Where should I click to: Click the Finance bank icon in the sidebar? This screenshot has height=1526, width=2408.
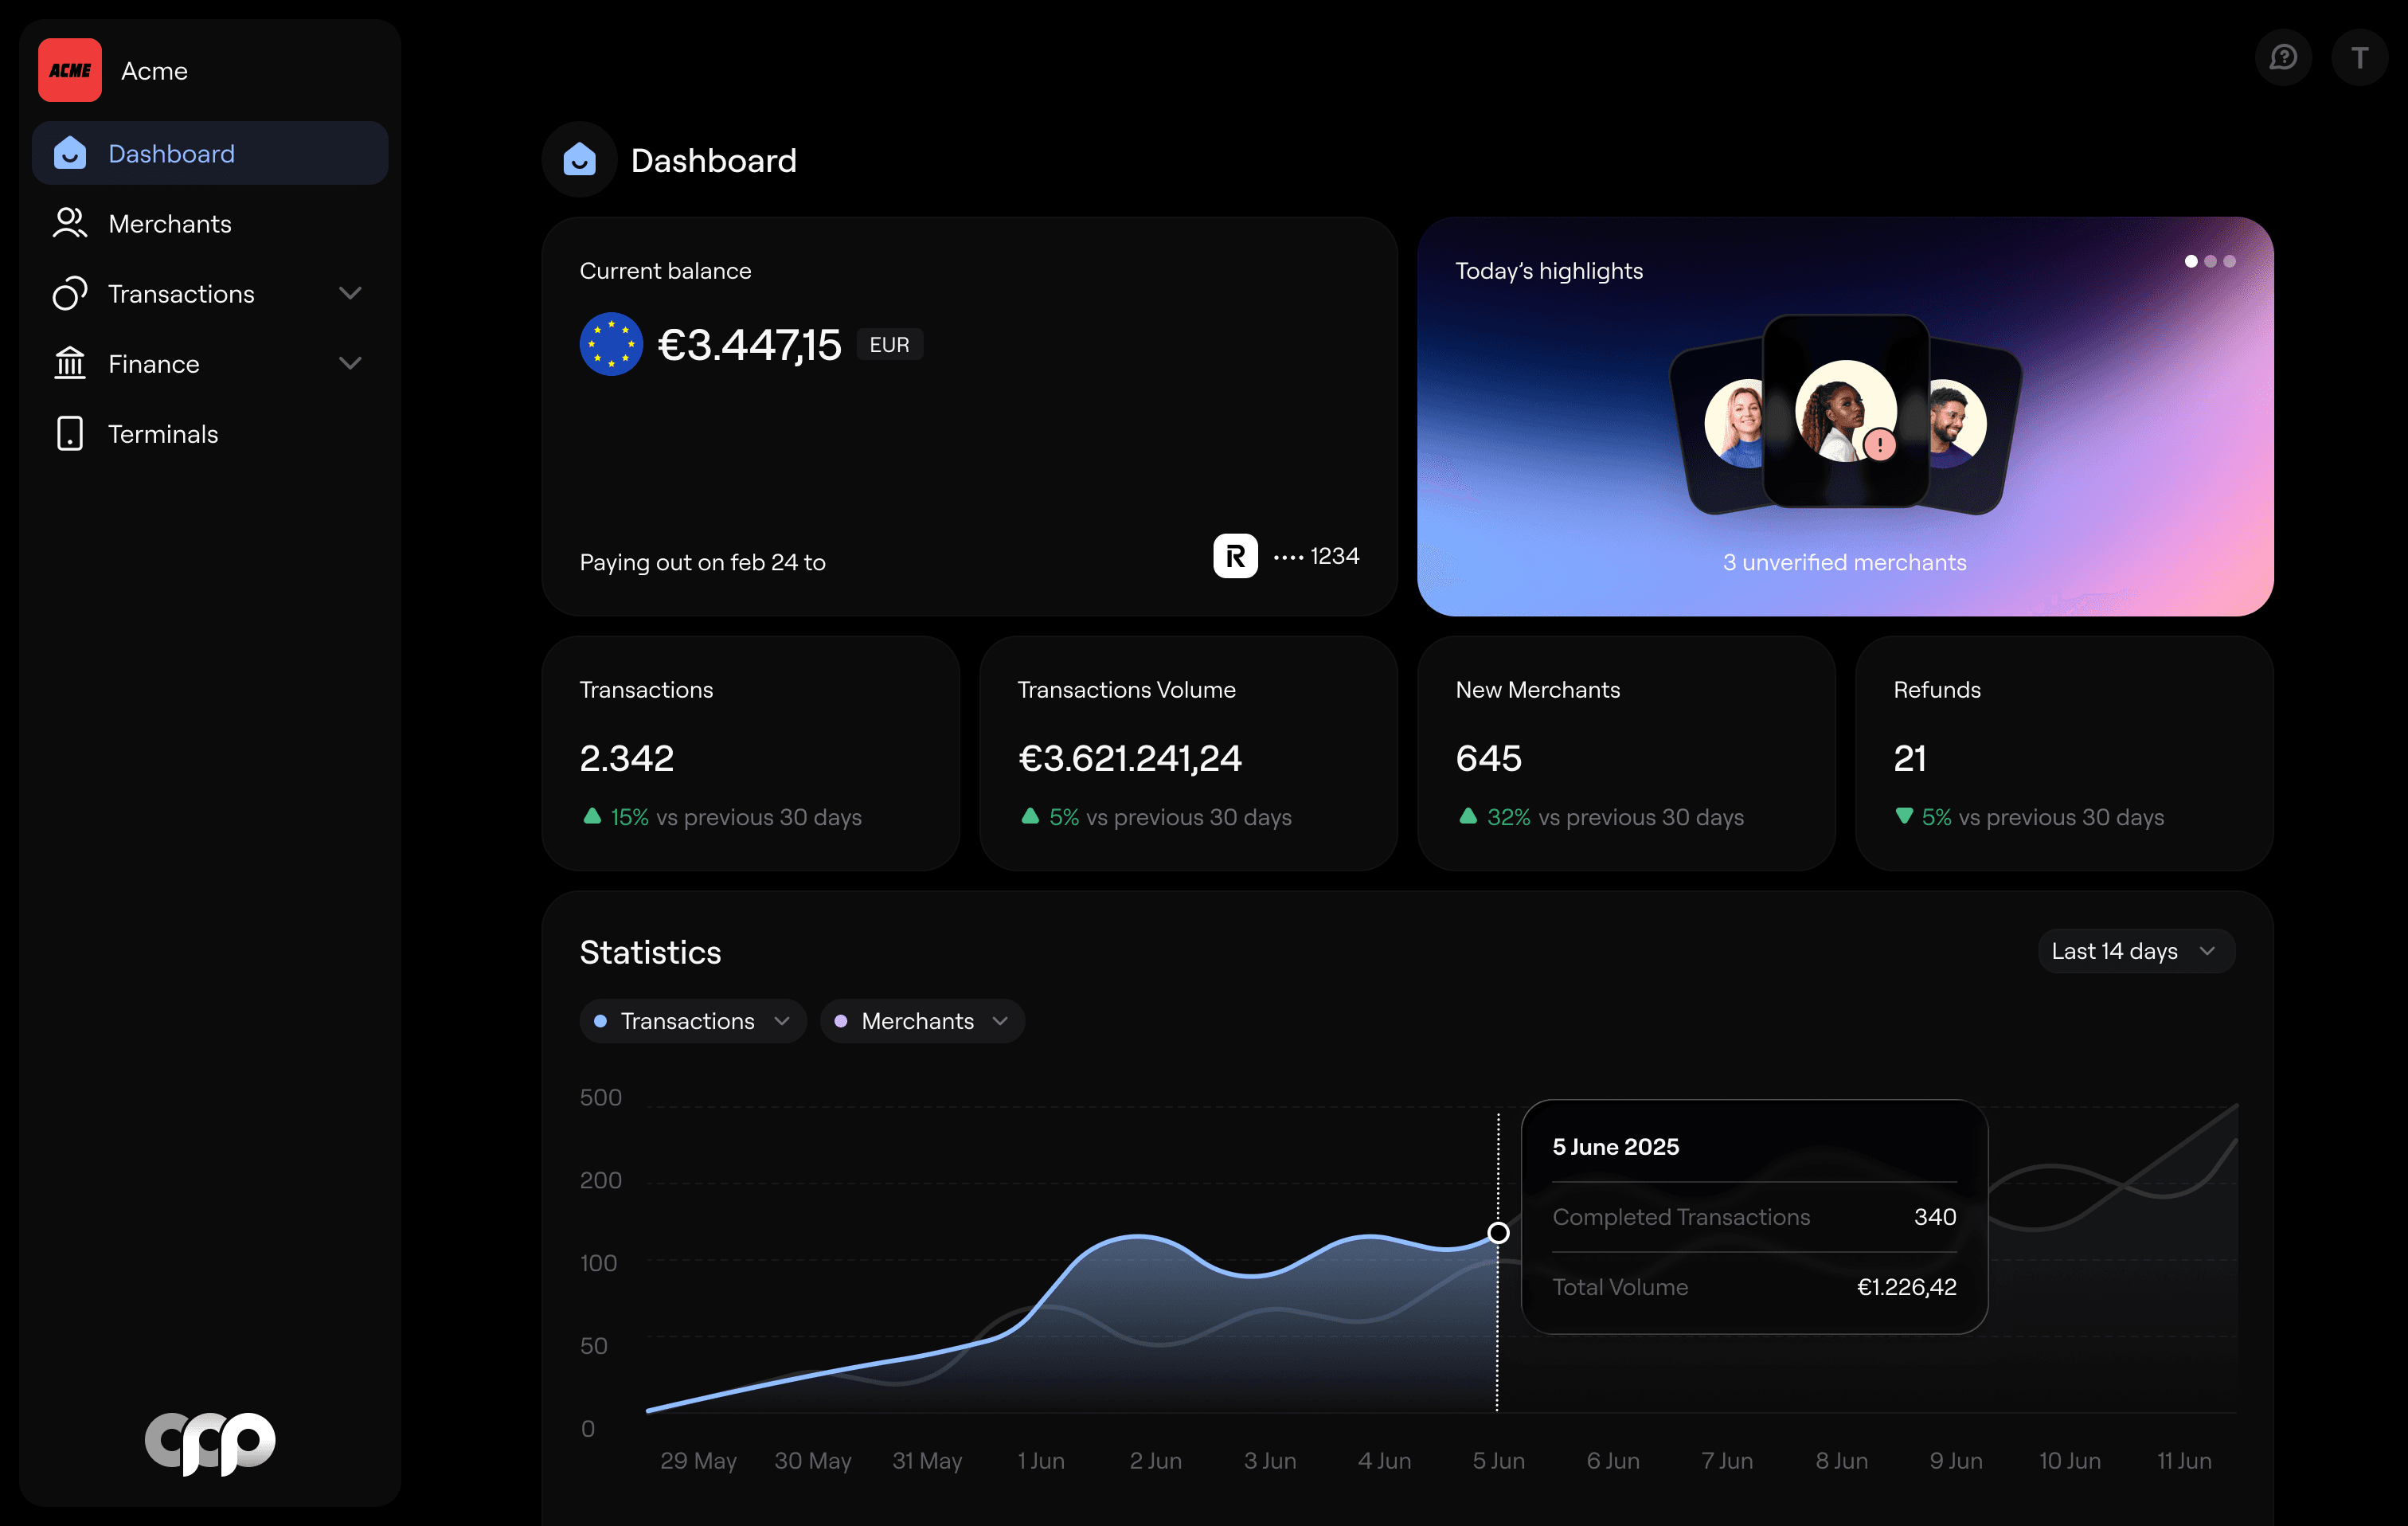[x=69, y=363]
